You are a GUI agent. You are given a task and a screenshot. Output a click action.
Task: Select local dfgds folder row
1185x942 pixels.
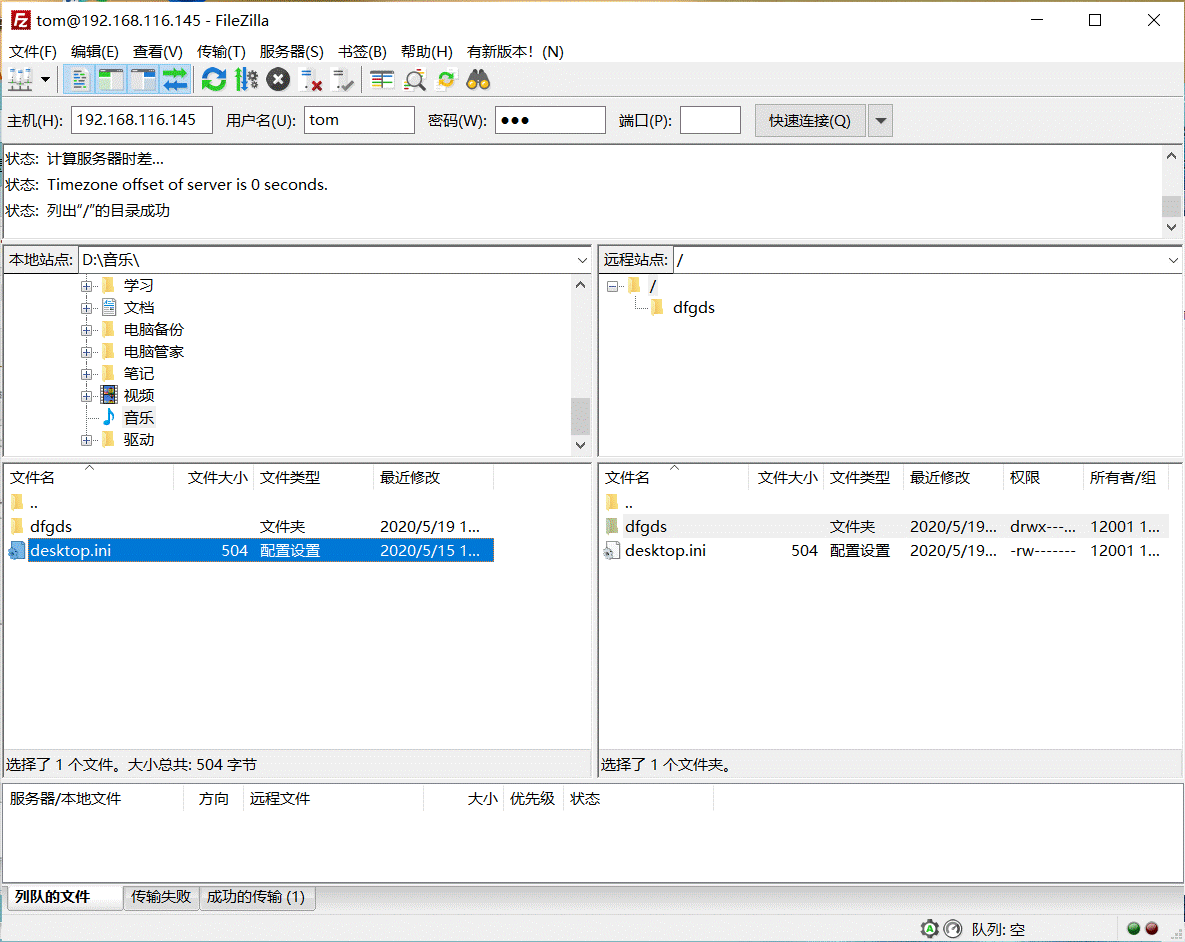pyautogui.click(x=249, y=526)
